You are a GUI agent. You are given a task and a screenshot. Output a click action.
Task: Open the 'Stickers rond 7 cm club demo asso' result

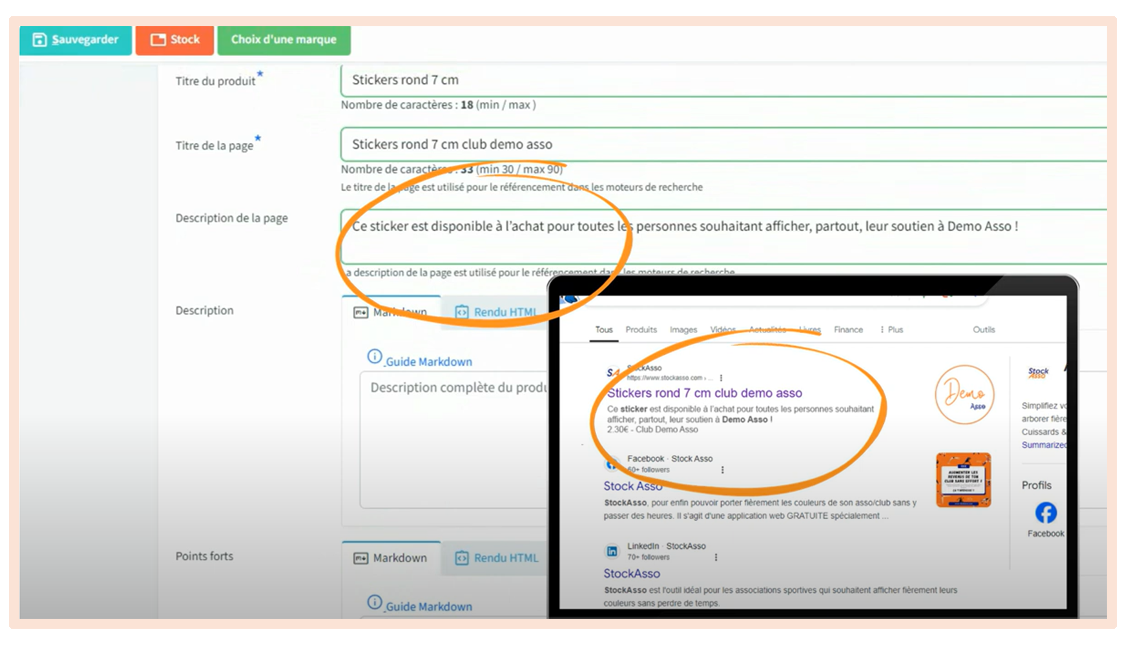coord(704,393)
